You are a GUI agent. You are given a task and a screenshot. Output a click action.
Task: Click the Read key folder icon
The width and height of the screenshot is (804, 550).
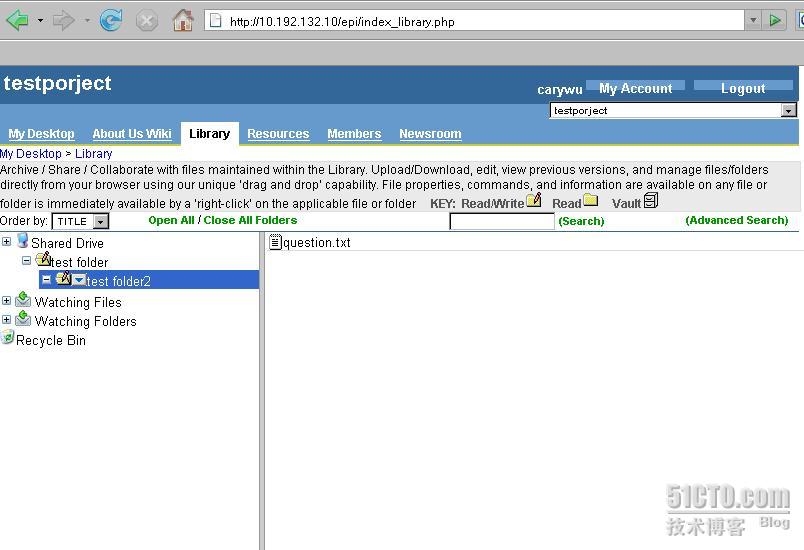591,200
